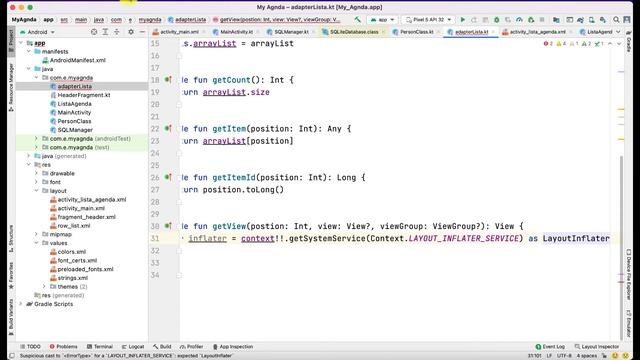Start debugging with the green bug icon
Screen dimensions: 640x360
click(496, 20)
